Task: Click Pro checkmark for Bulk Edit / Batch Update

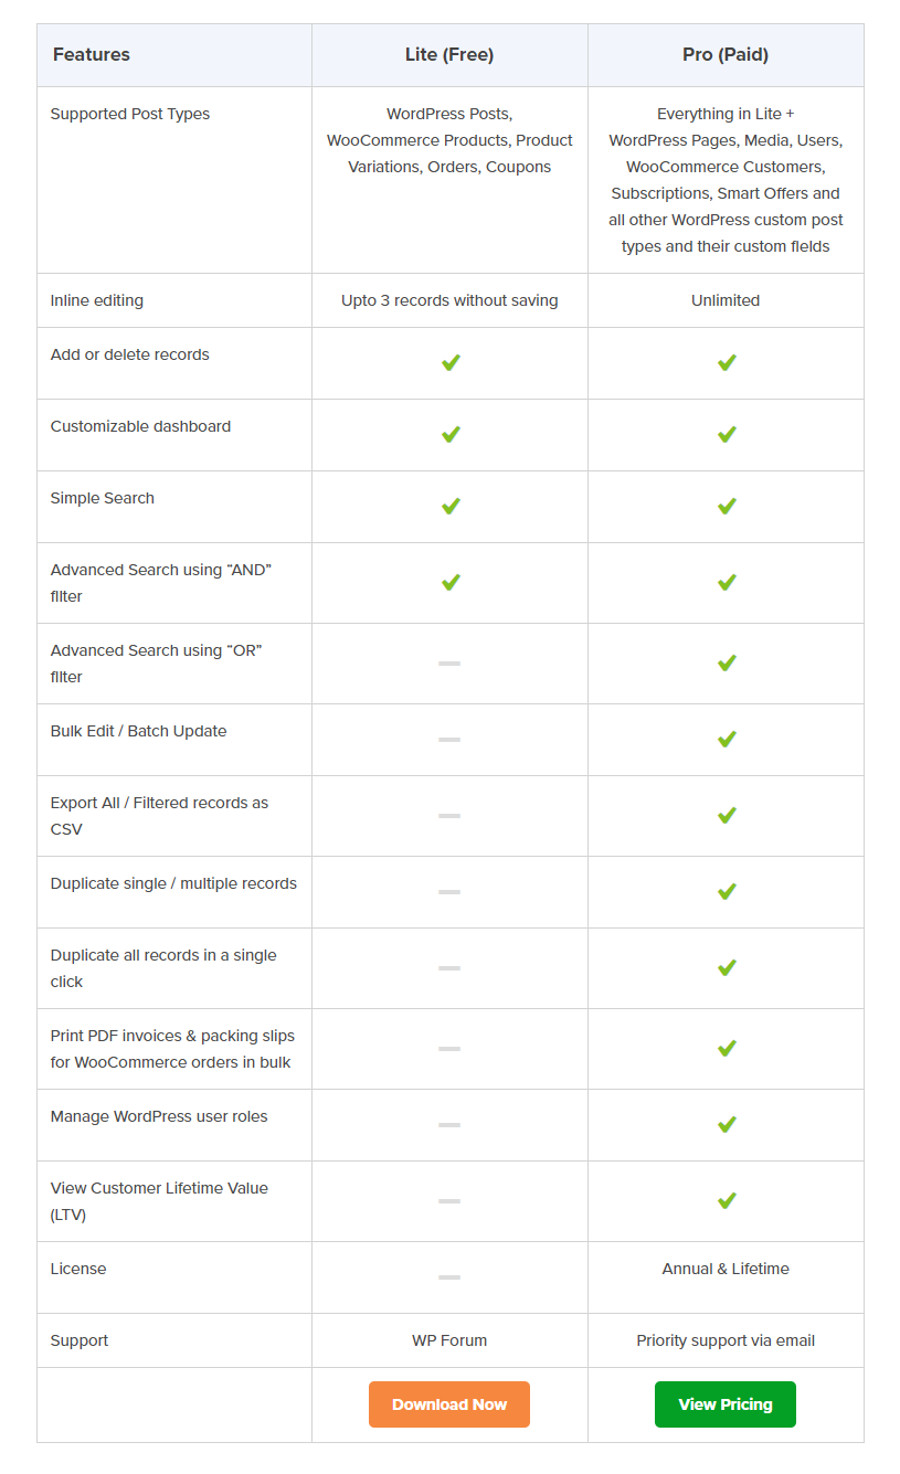Action: [727, 739]
